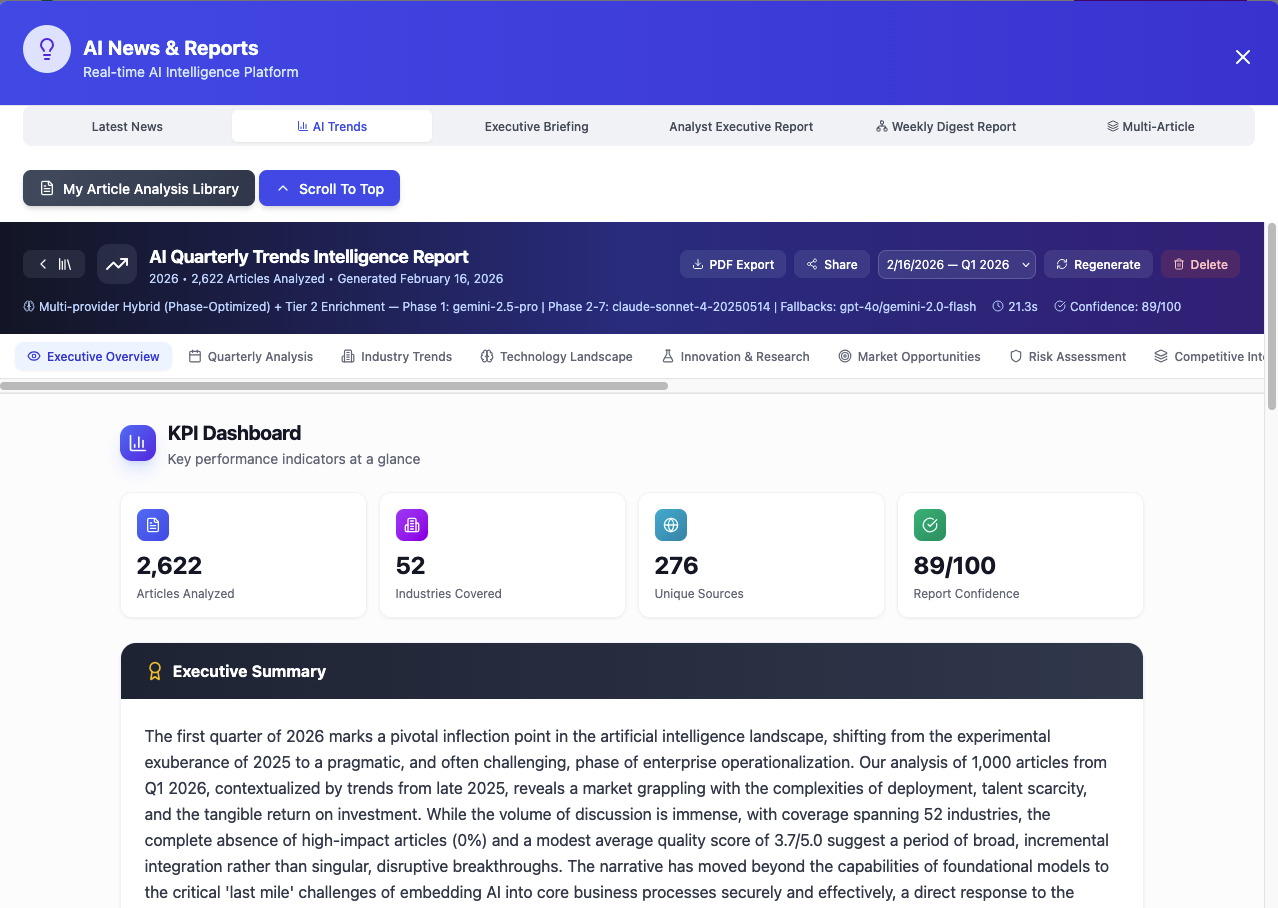
Task: Select the Quarterly Analysis section tab
Action: click(251, 356)
